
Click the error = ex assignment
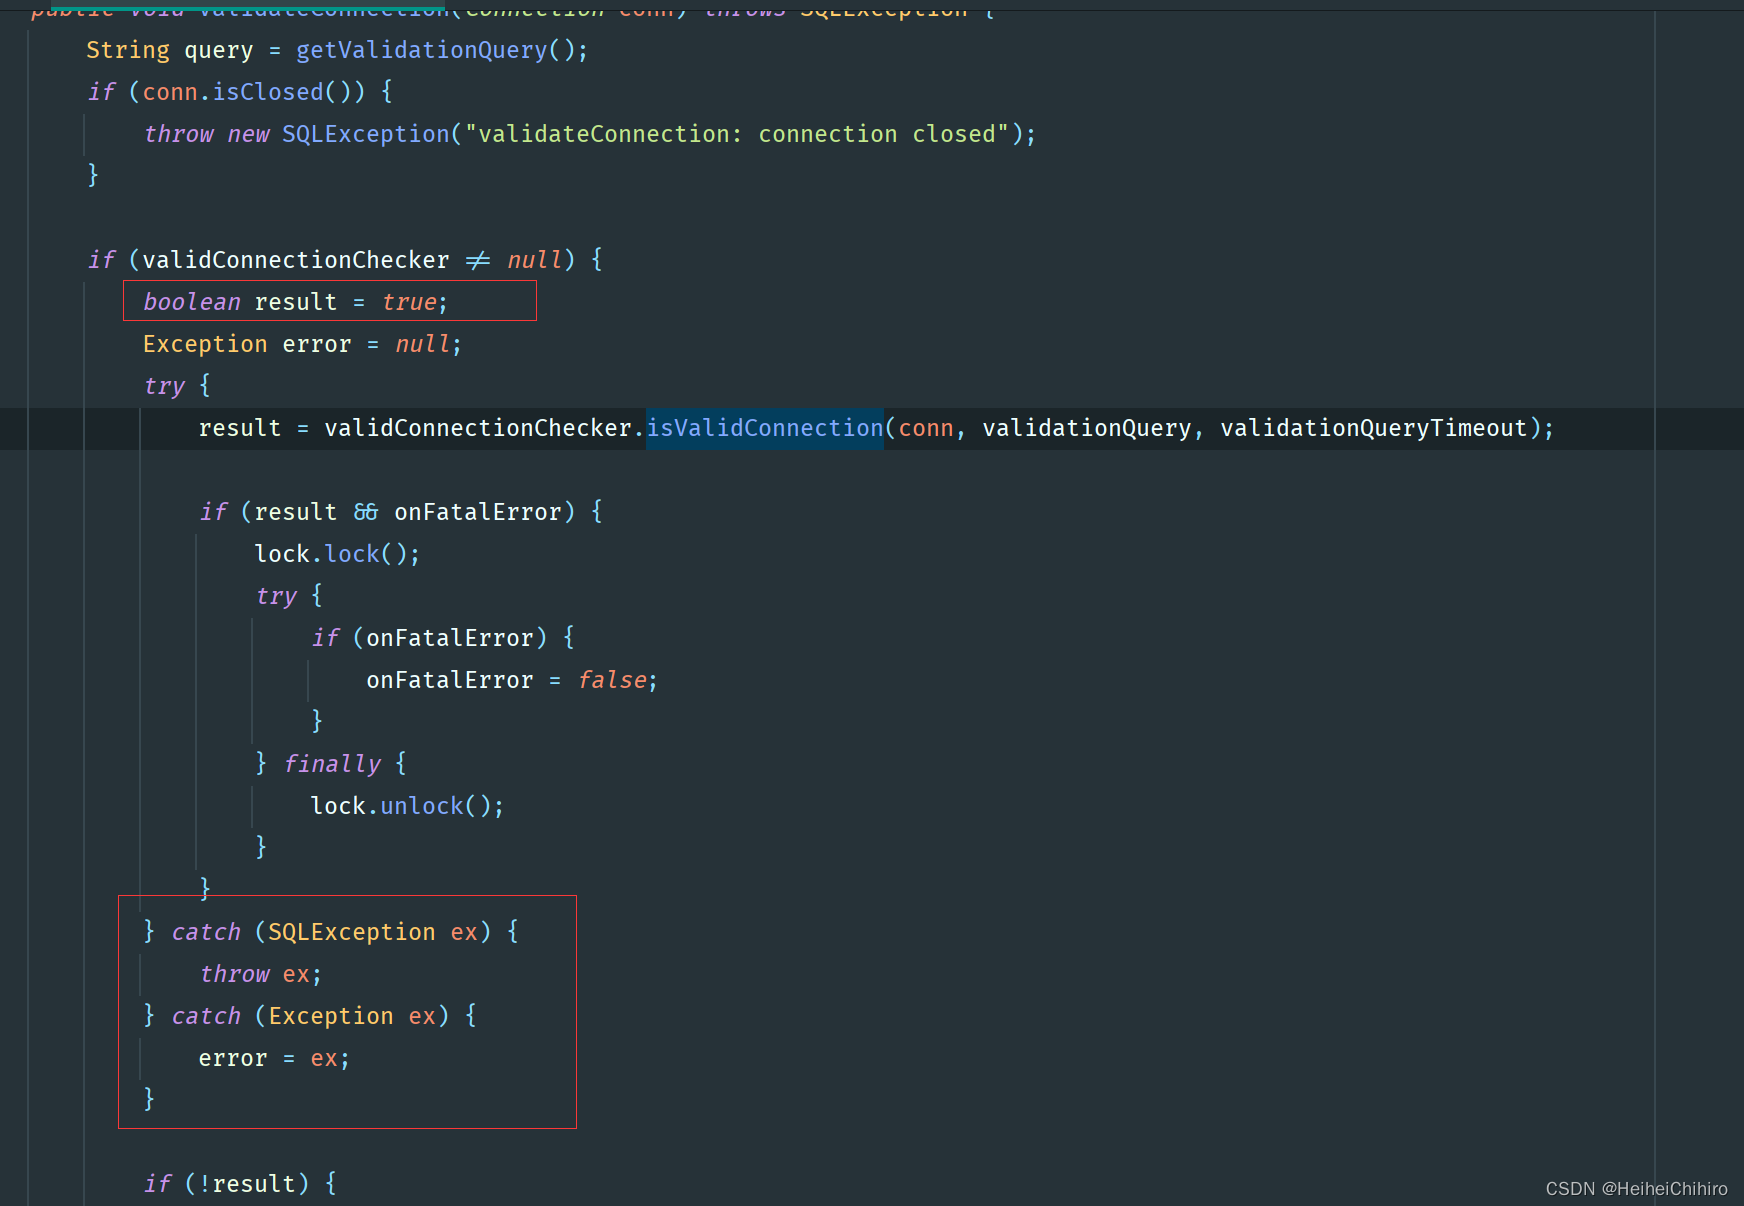pyautogui.click(x=275, y=1058)
